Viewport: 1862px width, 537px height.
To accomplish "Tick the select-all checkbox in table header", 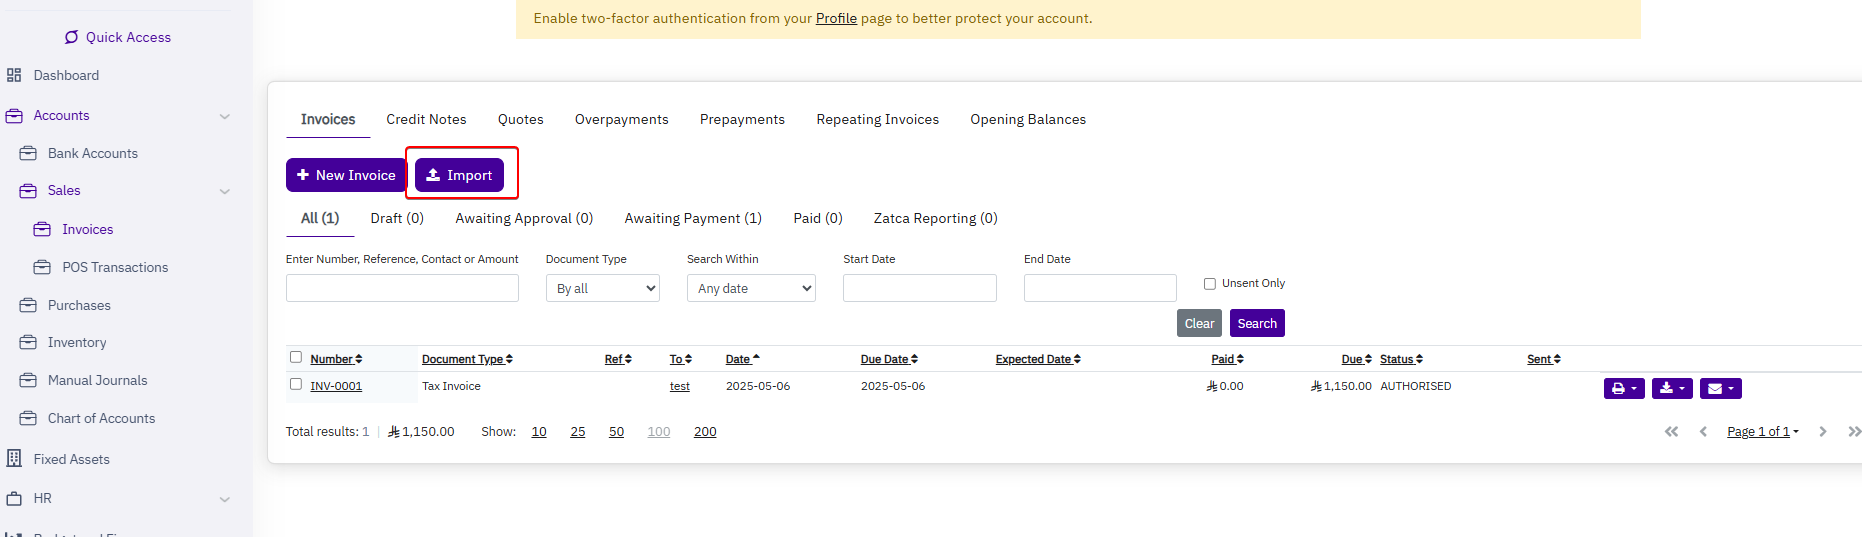I will click(296, 357).
